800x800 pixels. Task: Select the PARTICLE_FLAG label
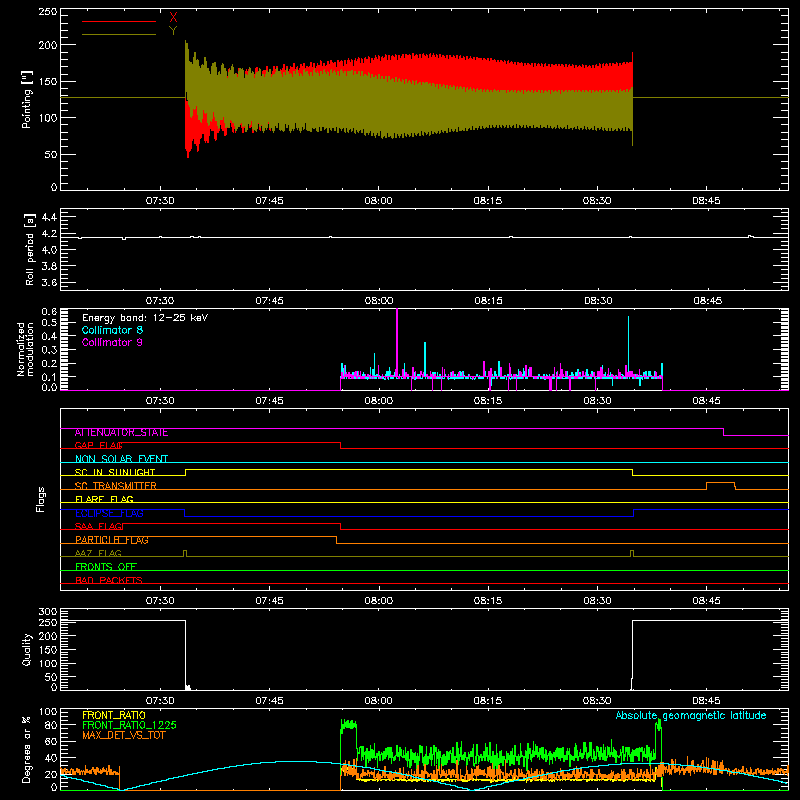click(112, 540)
